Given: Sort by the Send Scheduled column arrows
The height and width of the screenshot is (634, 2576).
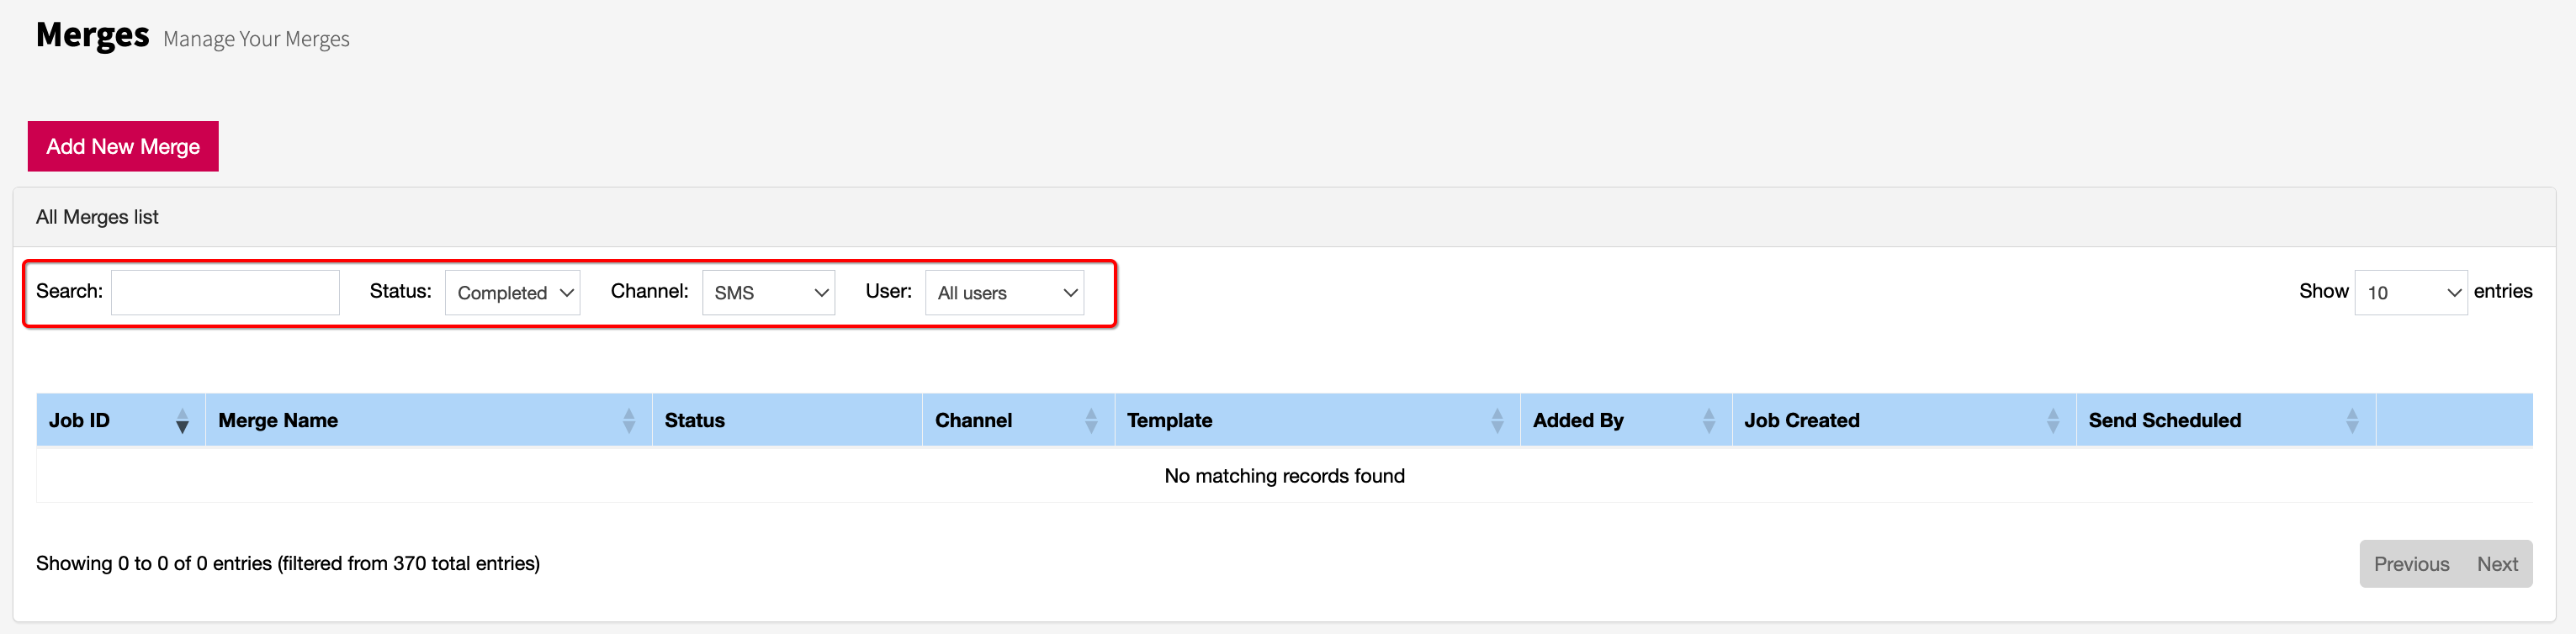Looking at the screenshot, I should 2352,420.
